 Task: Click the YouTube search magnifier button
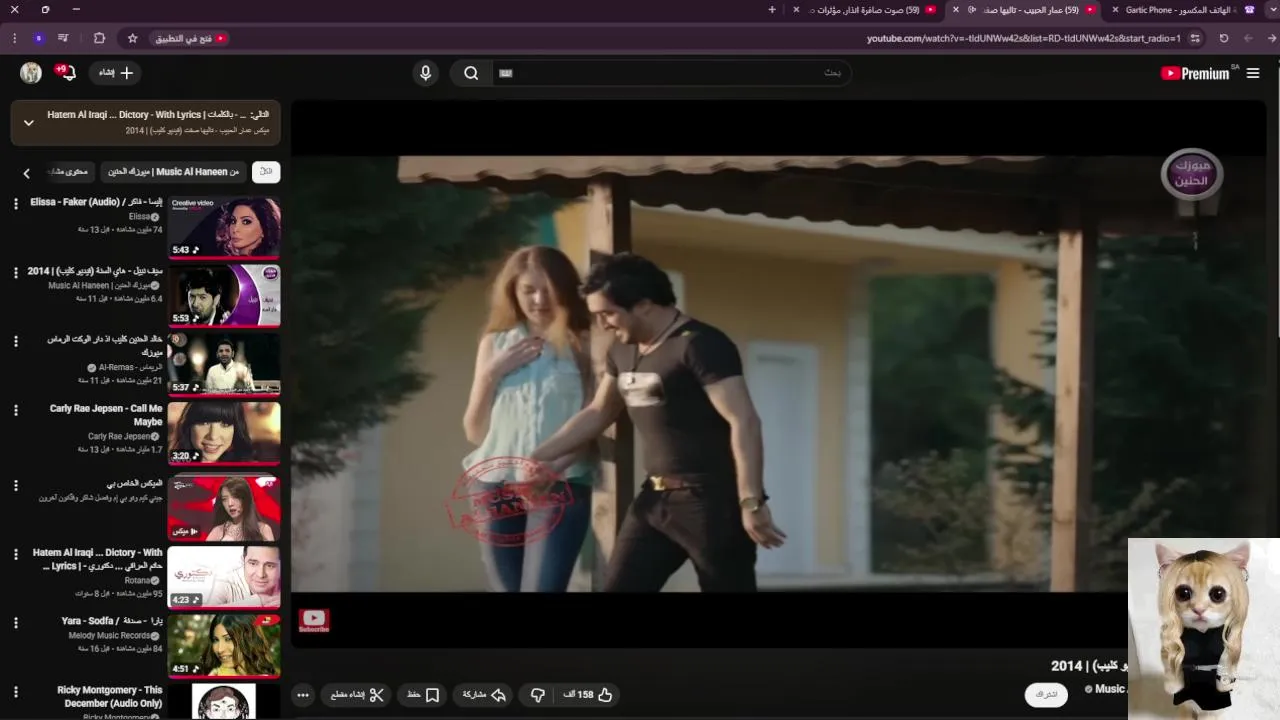(x=471, y=73)
